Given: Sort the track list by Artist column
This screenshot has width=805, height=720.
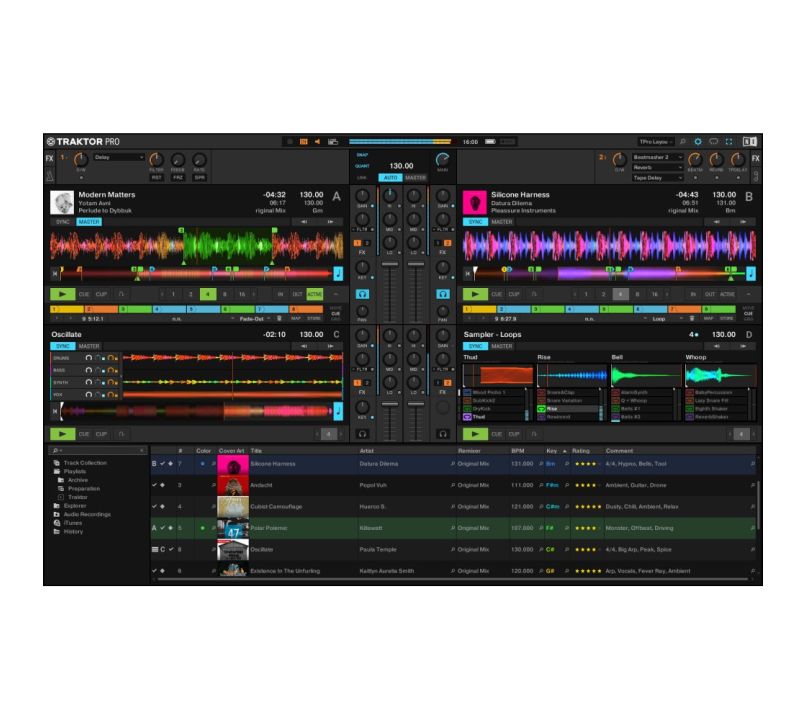Looking at the screenshot, I should pos(367,451).
